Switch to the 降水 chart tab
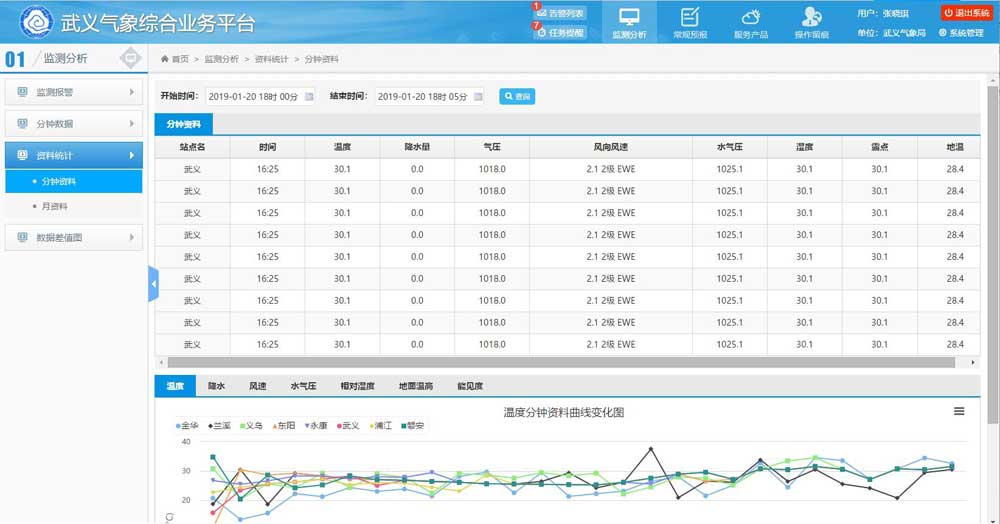 coord(216,386)
